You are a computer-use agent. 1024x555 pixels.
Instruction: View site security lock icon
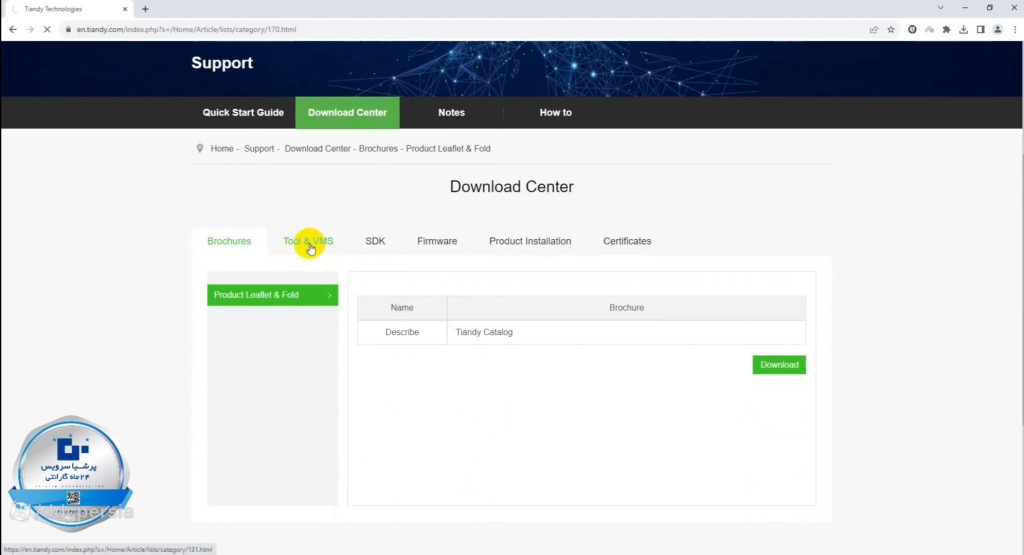[68, 29]
